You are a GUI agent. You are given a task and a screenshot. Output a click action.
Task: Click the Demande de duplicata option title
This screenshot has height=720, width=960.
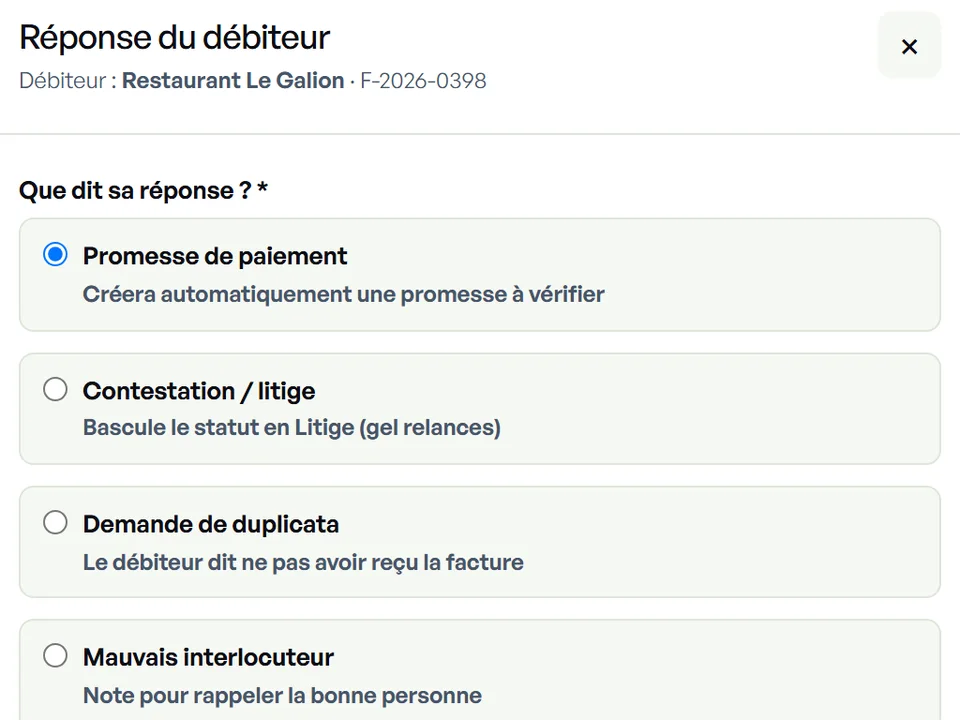coord(211,524)
